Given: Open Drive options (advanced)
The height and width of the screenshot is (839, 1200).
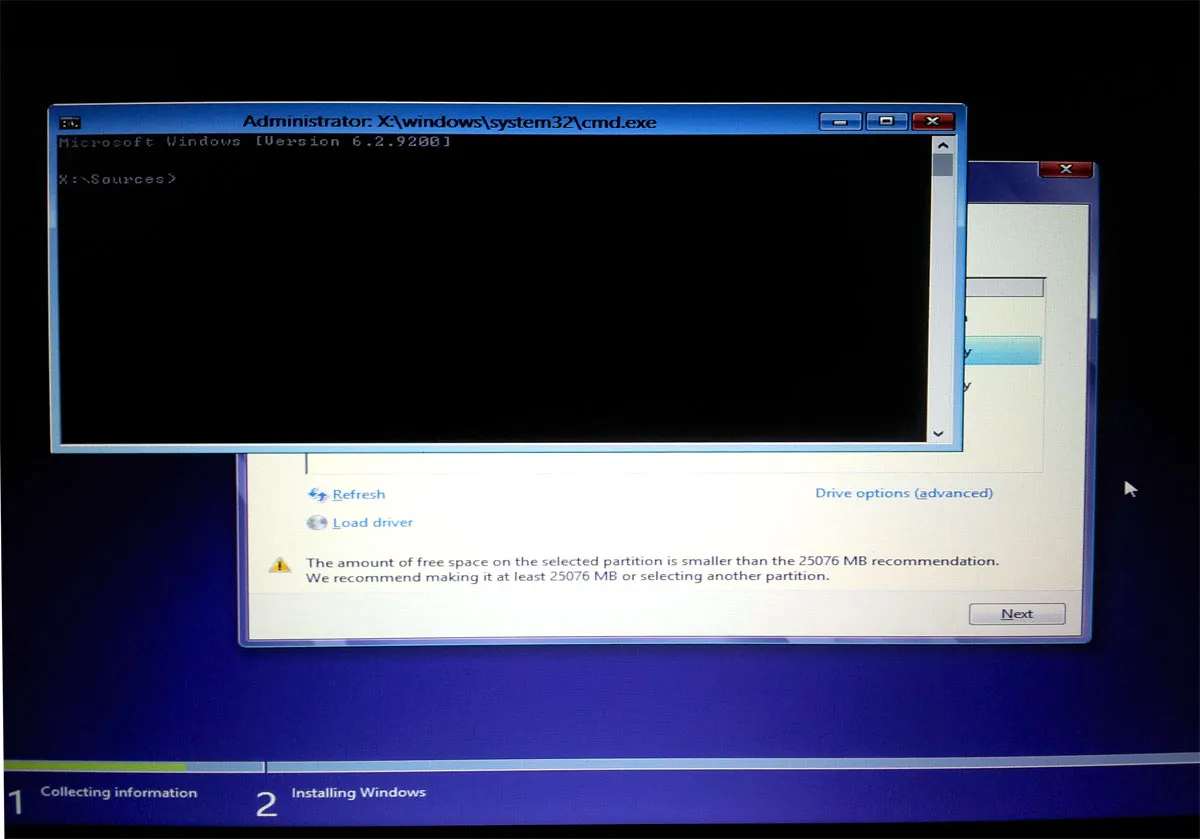Looking at the screenshot, I should pos(904,493).
